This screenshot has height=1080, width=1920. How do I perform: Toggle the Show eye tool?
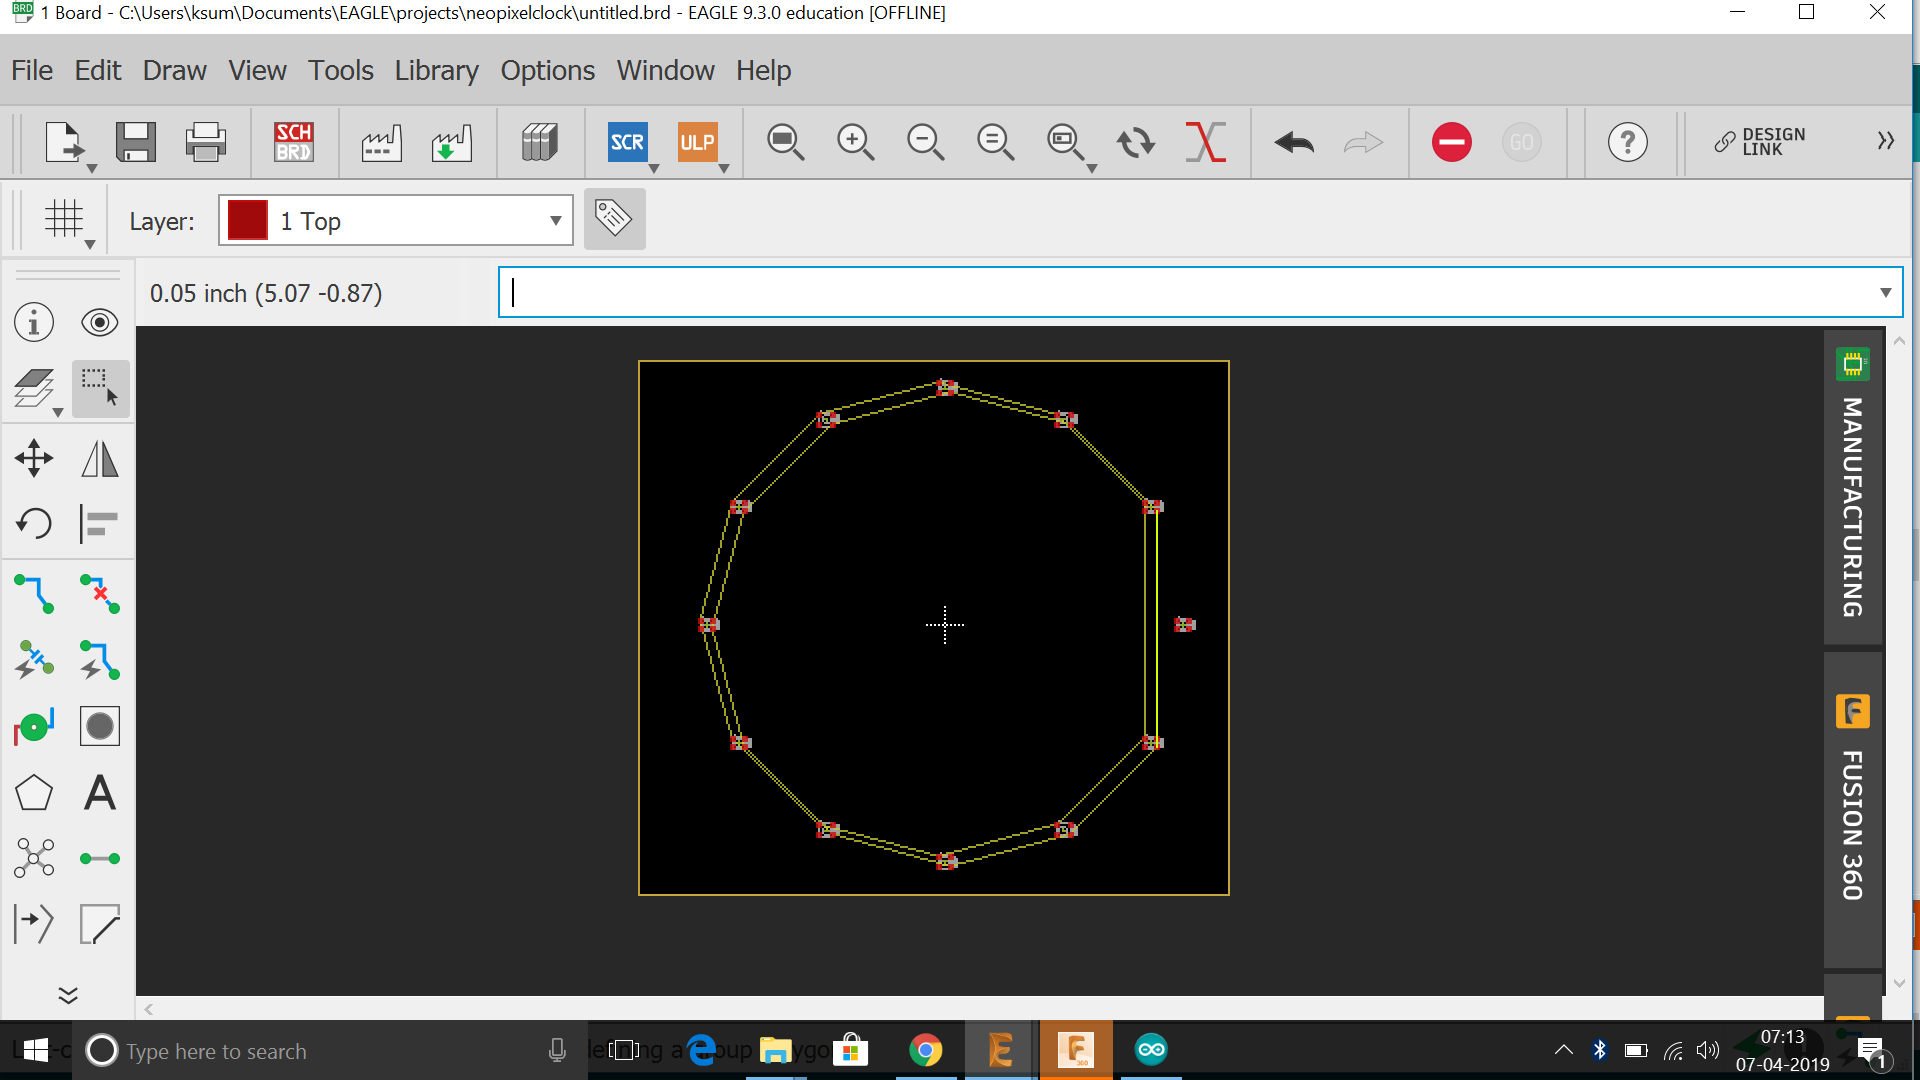[99, 323]
